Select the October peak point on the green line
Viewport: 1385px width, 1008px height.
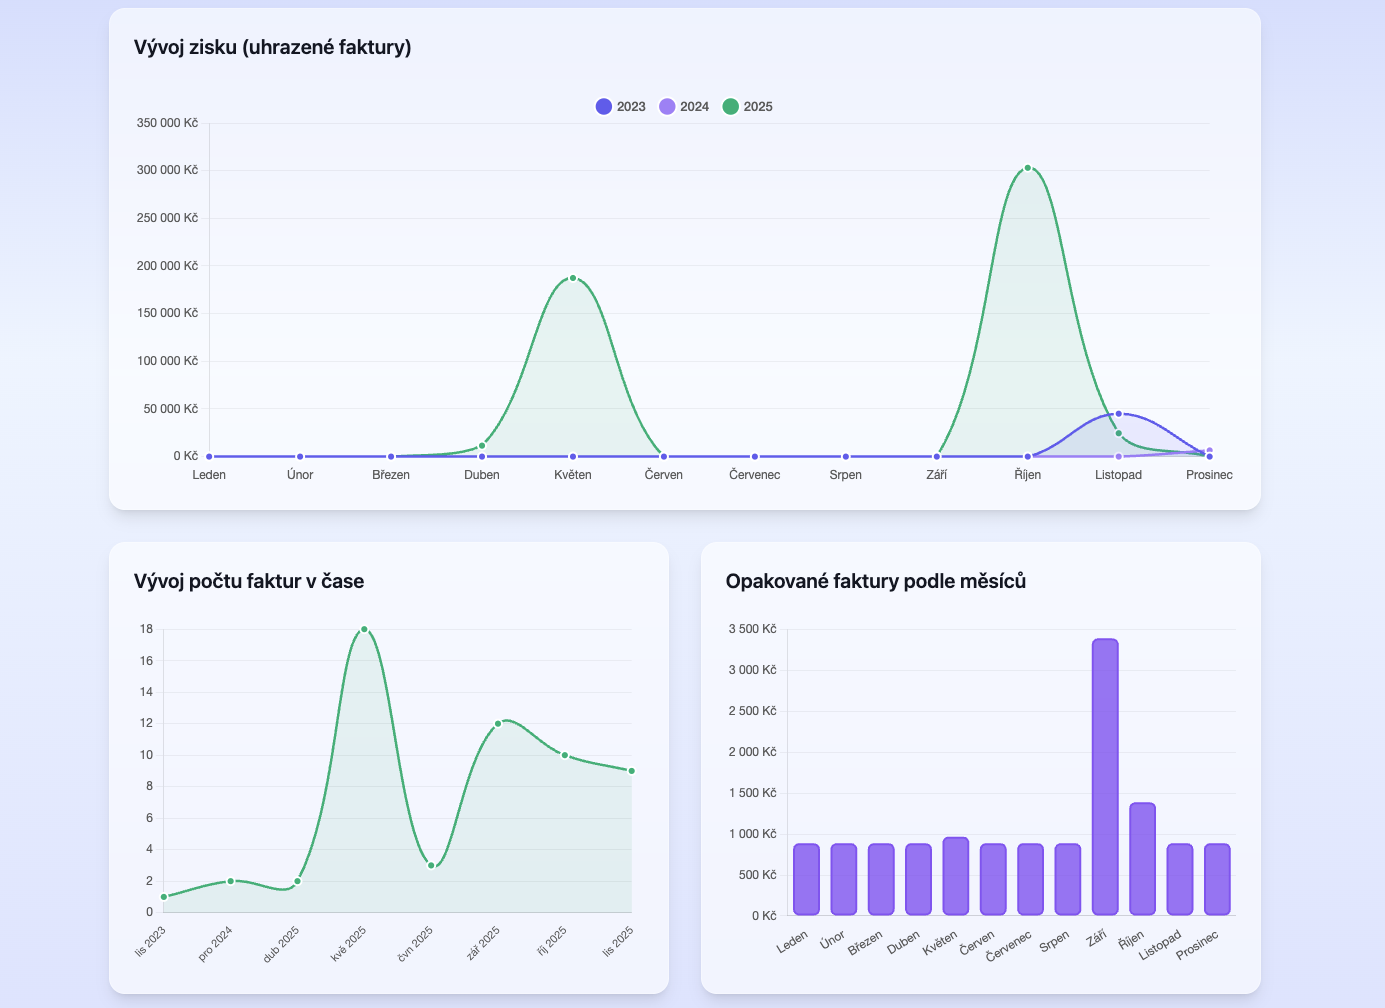[1027, 169]
